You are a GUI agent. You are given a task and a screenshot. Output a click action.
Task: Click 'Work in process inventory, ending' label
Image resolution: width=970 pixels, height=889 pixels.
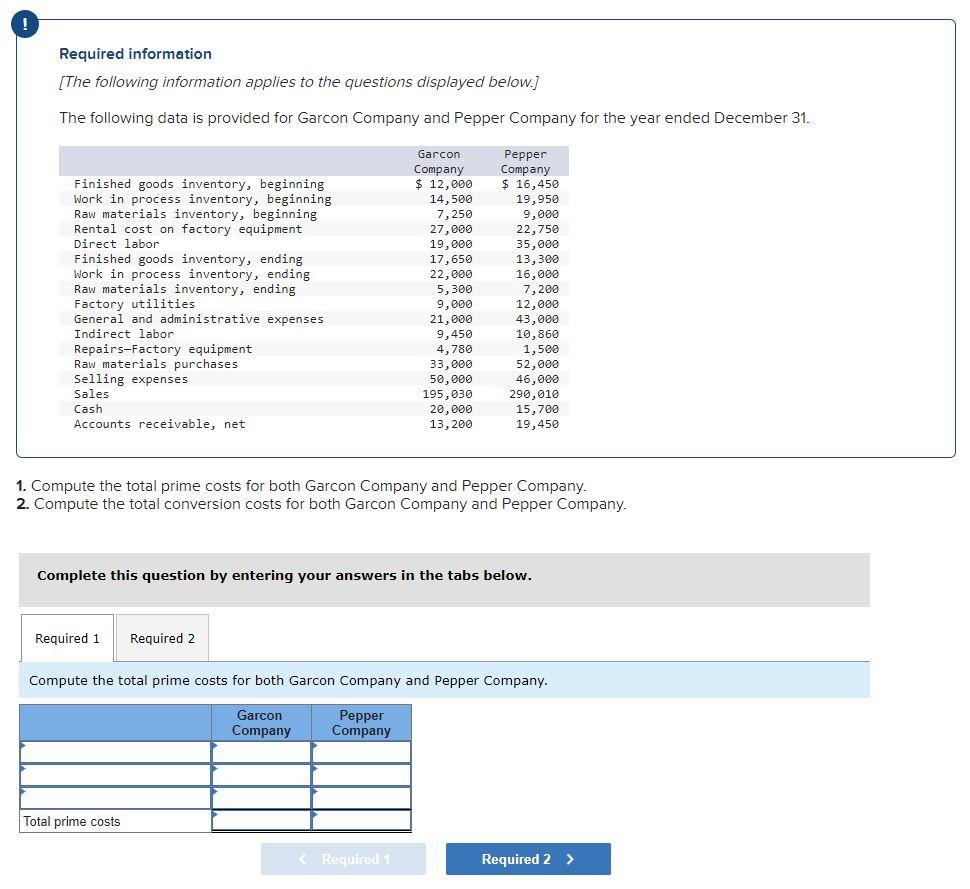[192, 274]
